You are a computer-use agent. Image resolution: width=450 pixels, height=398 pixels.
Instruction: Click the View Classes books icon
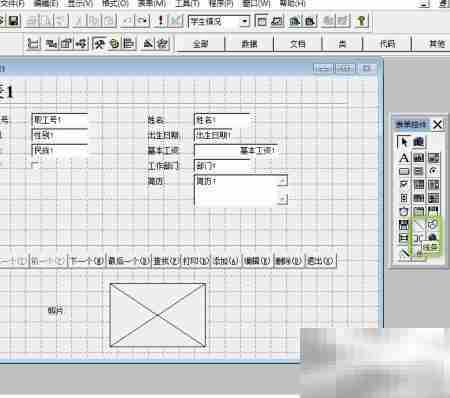[419, 142]
